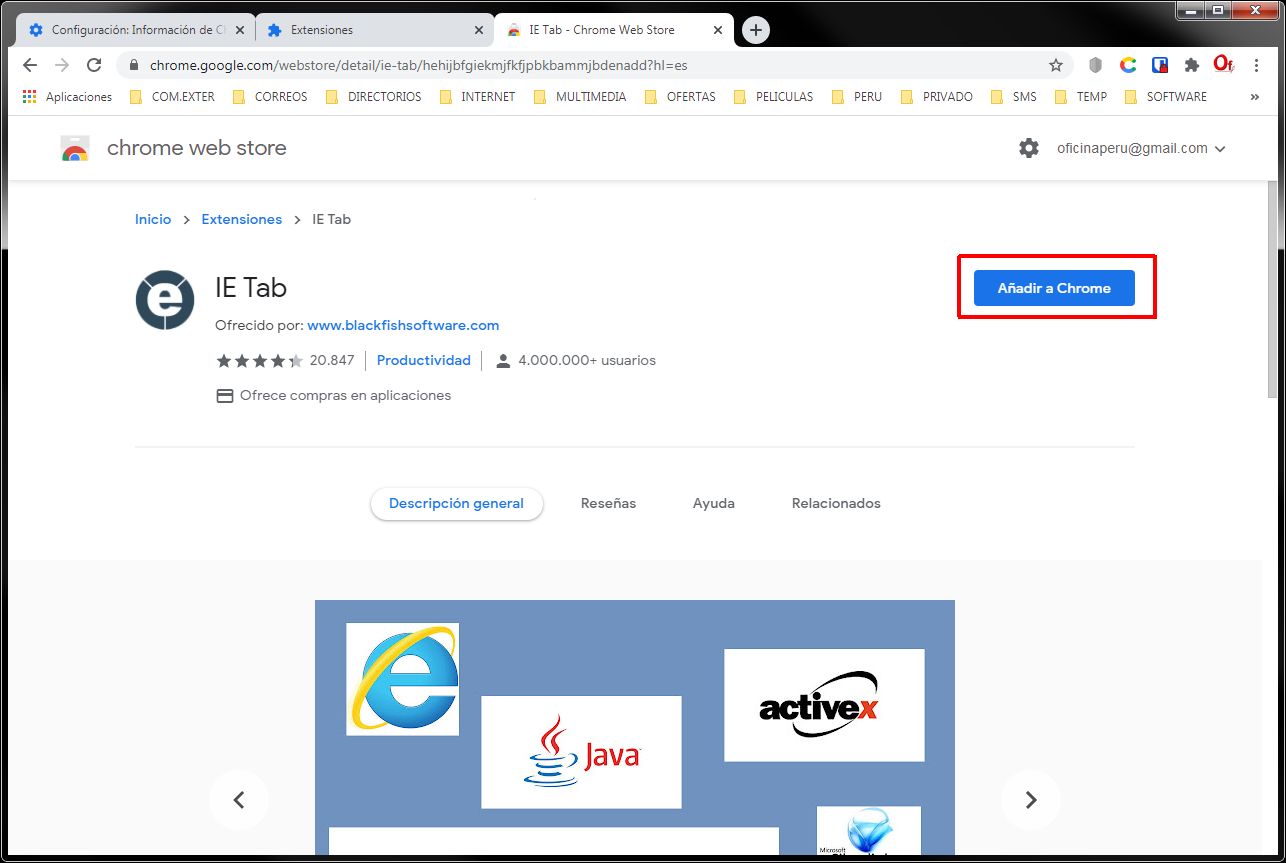This screenshot has height=863, width=1286.
Task: Open a new browser tab
Action: pyautogui.click(x=756, y=30)
